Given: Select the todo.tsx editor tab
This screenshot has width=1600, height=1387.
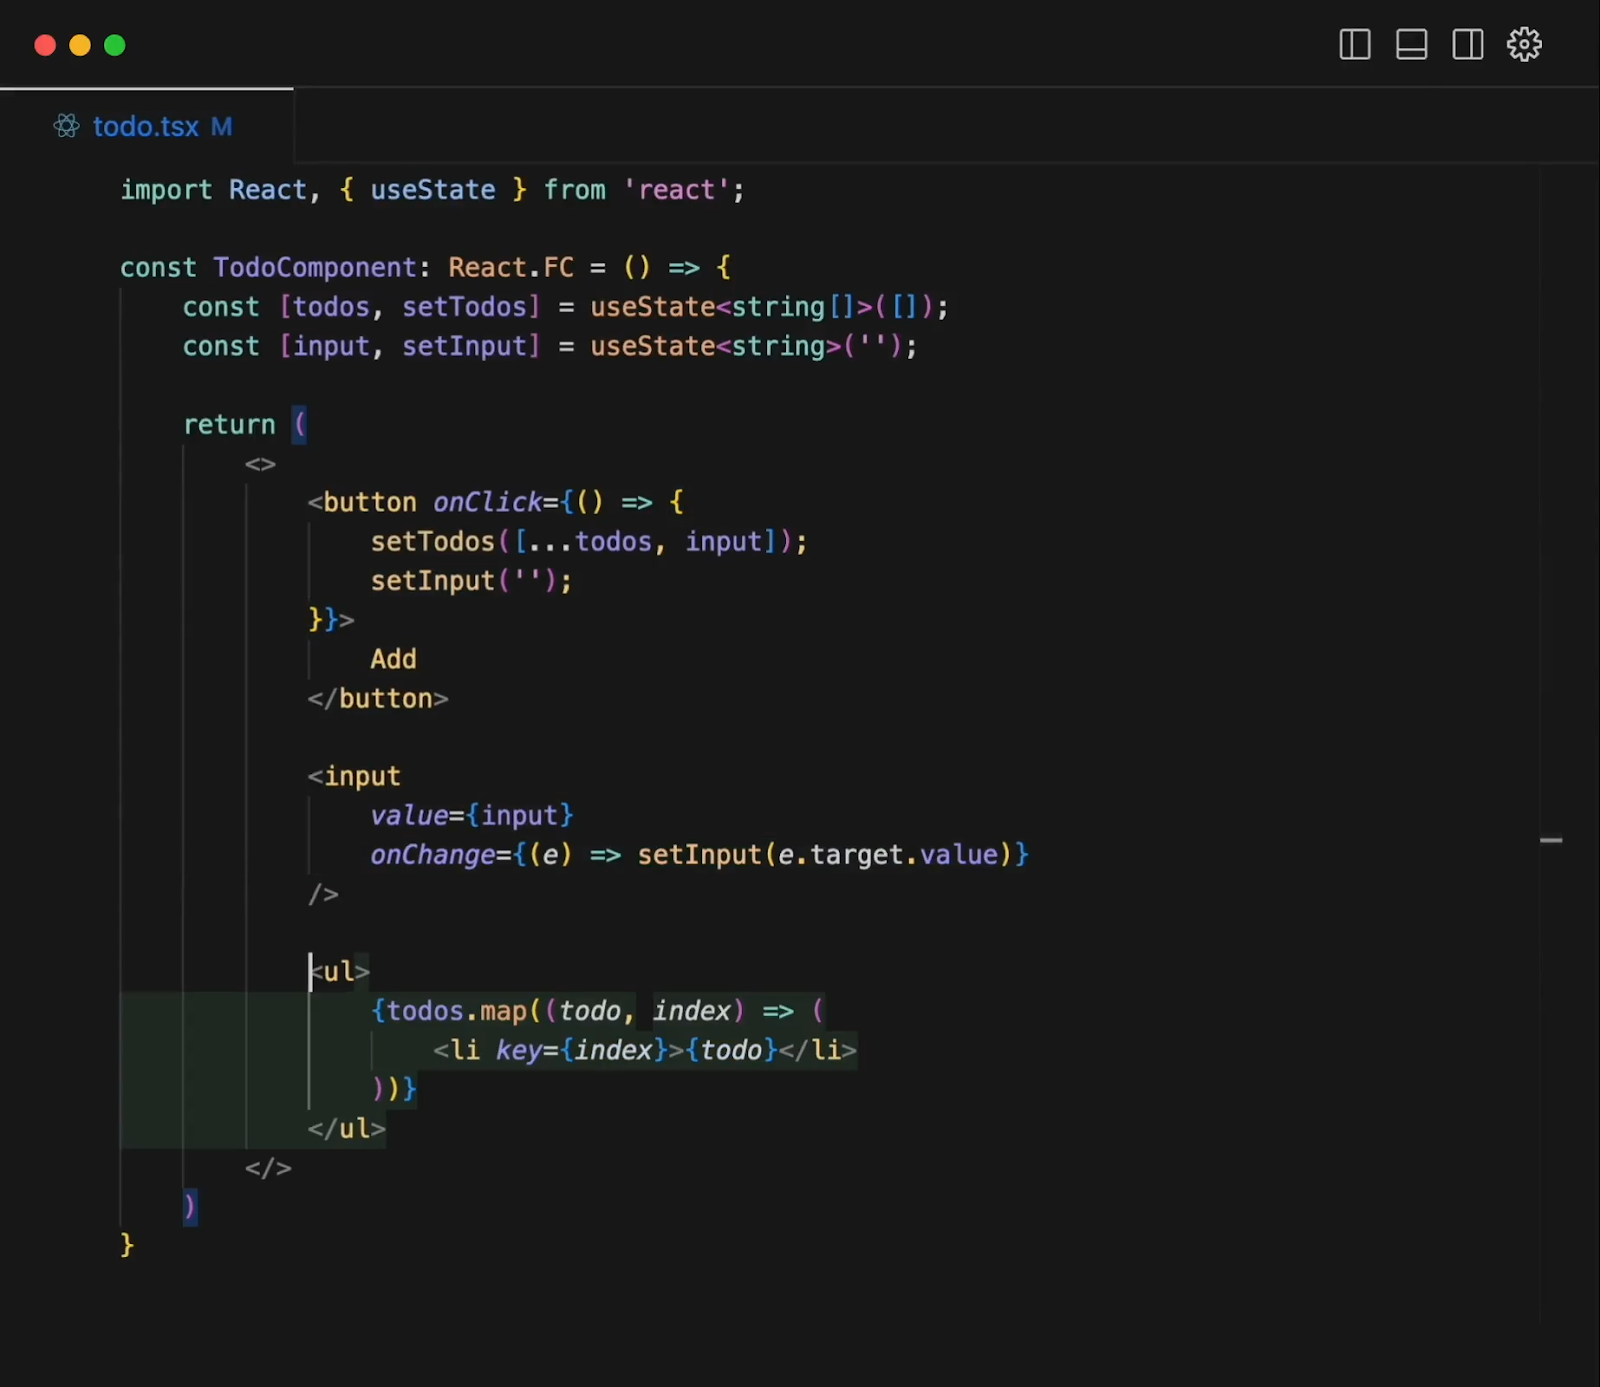Looking at the screenshot, I should [x=145, y=126].
